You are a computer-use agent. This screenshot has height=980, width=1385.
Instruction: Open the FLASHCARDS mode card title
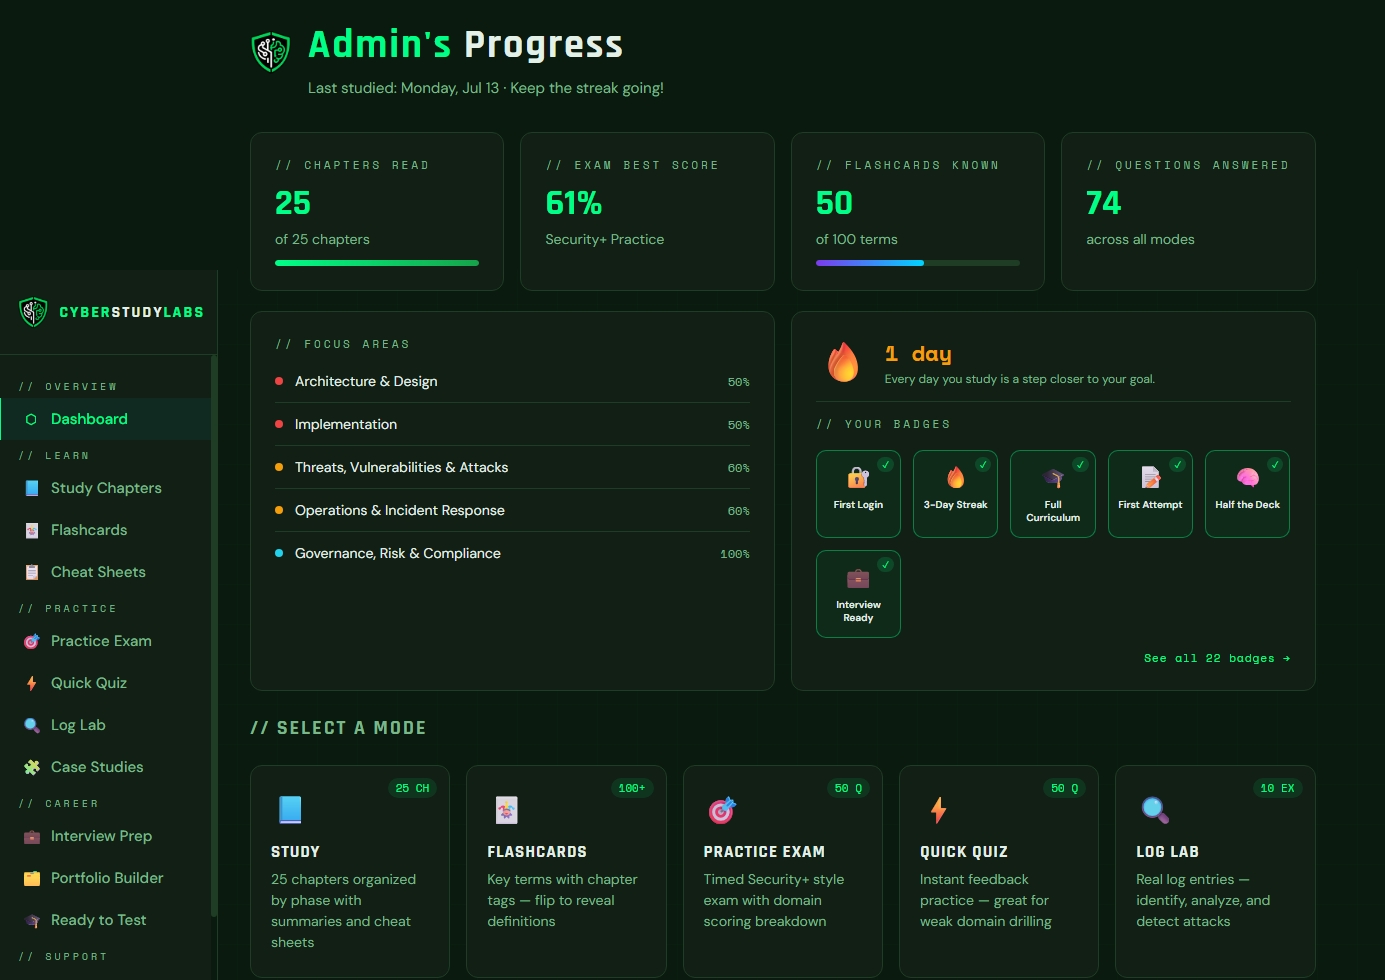[x=537, y=852]
